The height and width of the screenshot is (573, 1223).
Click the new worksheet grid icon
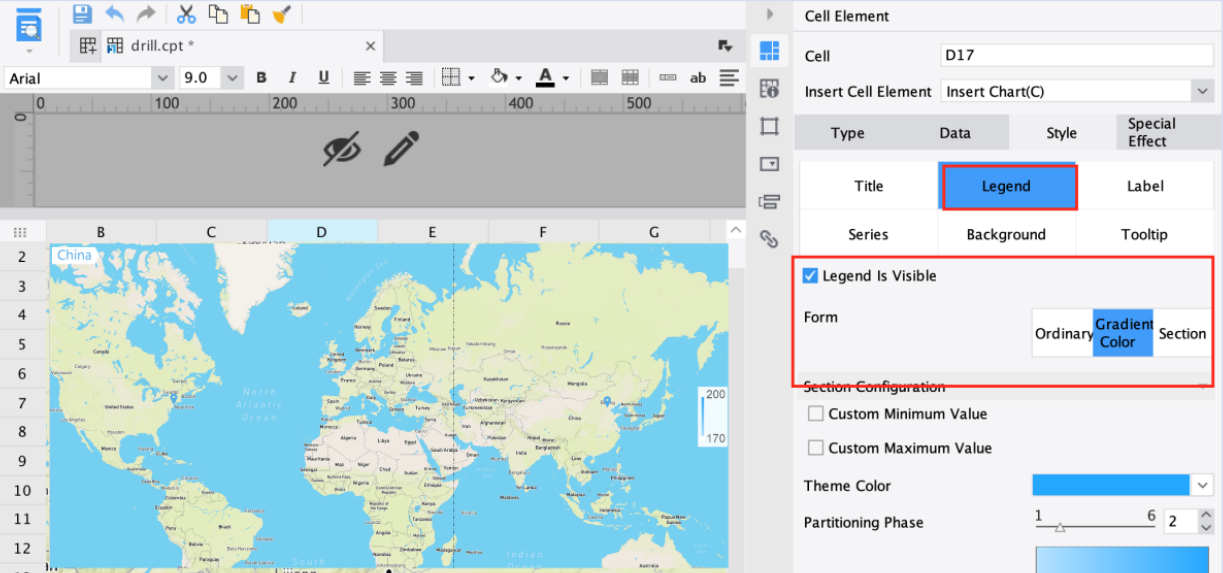point(89,45)
